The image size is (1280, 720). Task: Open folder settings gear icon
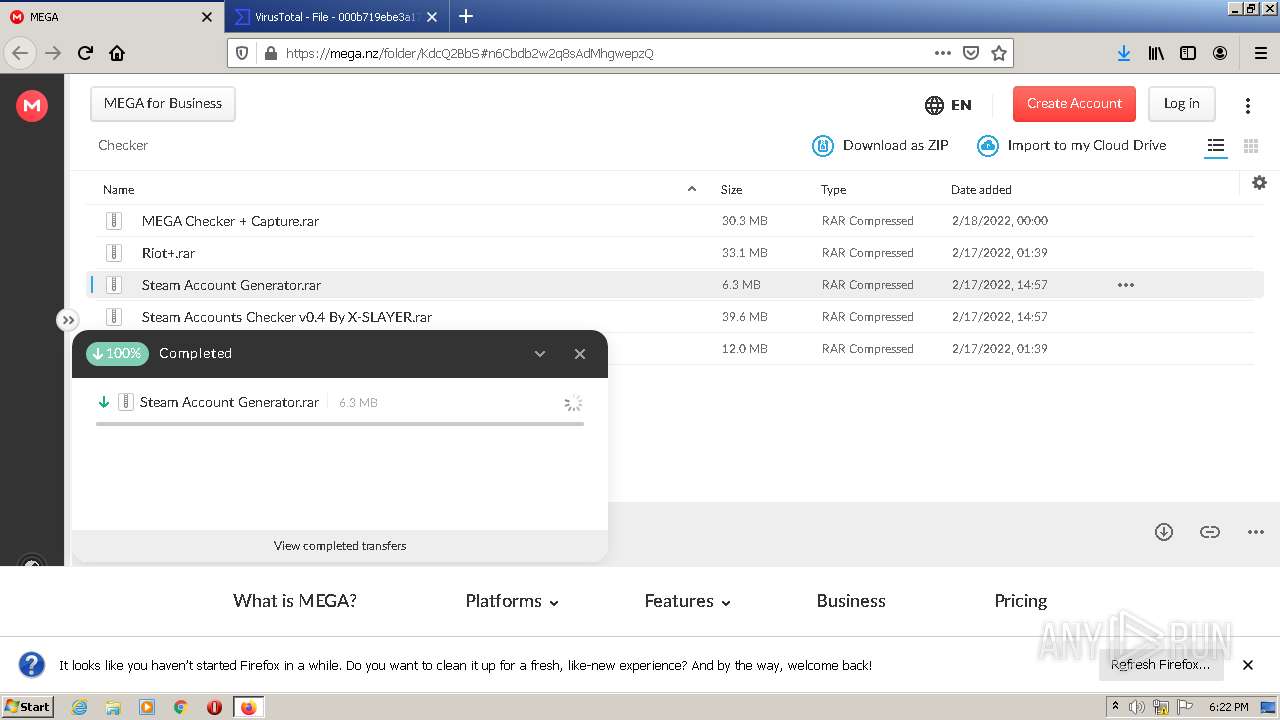[x=1259, y=182]
